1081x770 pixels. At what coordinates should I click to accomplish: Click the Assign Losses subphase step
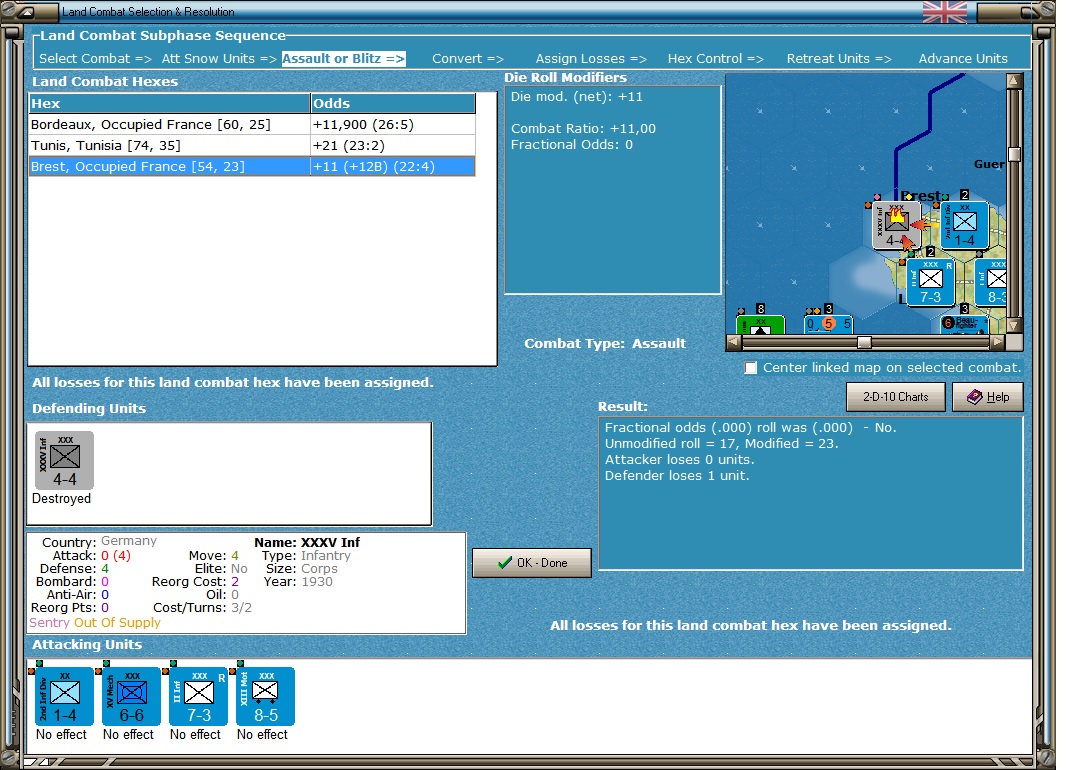pyautogui.click(x=591, y=59)
